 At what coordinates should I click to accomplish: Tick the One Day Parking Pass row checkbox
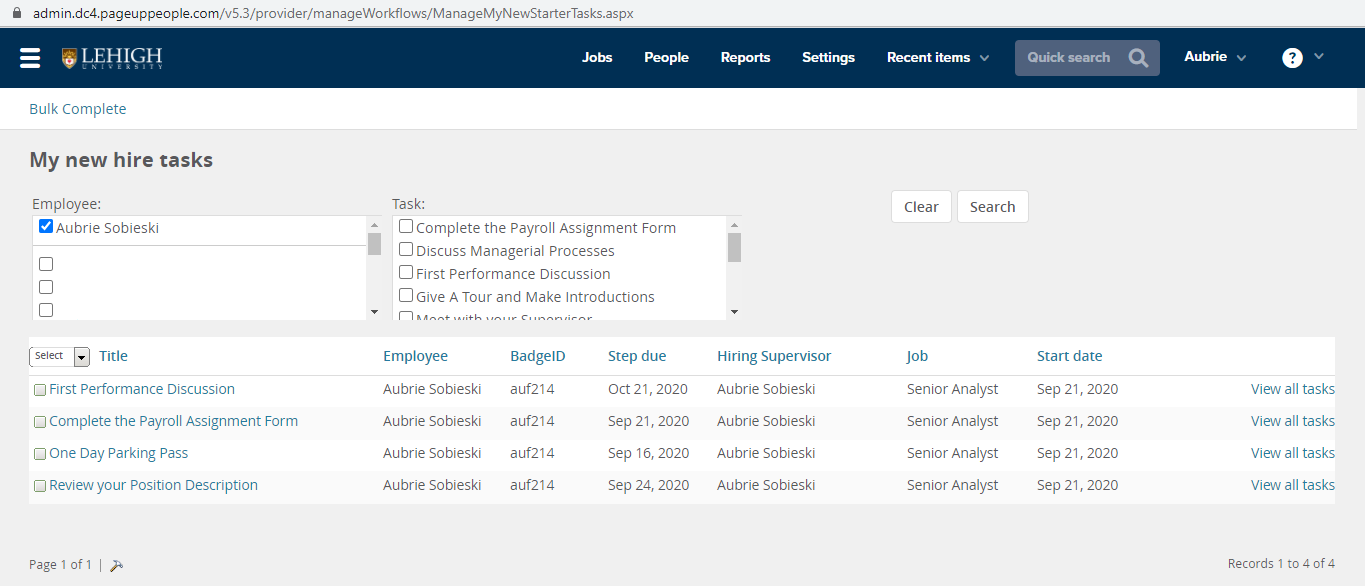coord(40,454)
